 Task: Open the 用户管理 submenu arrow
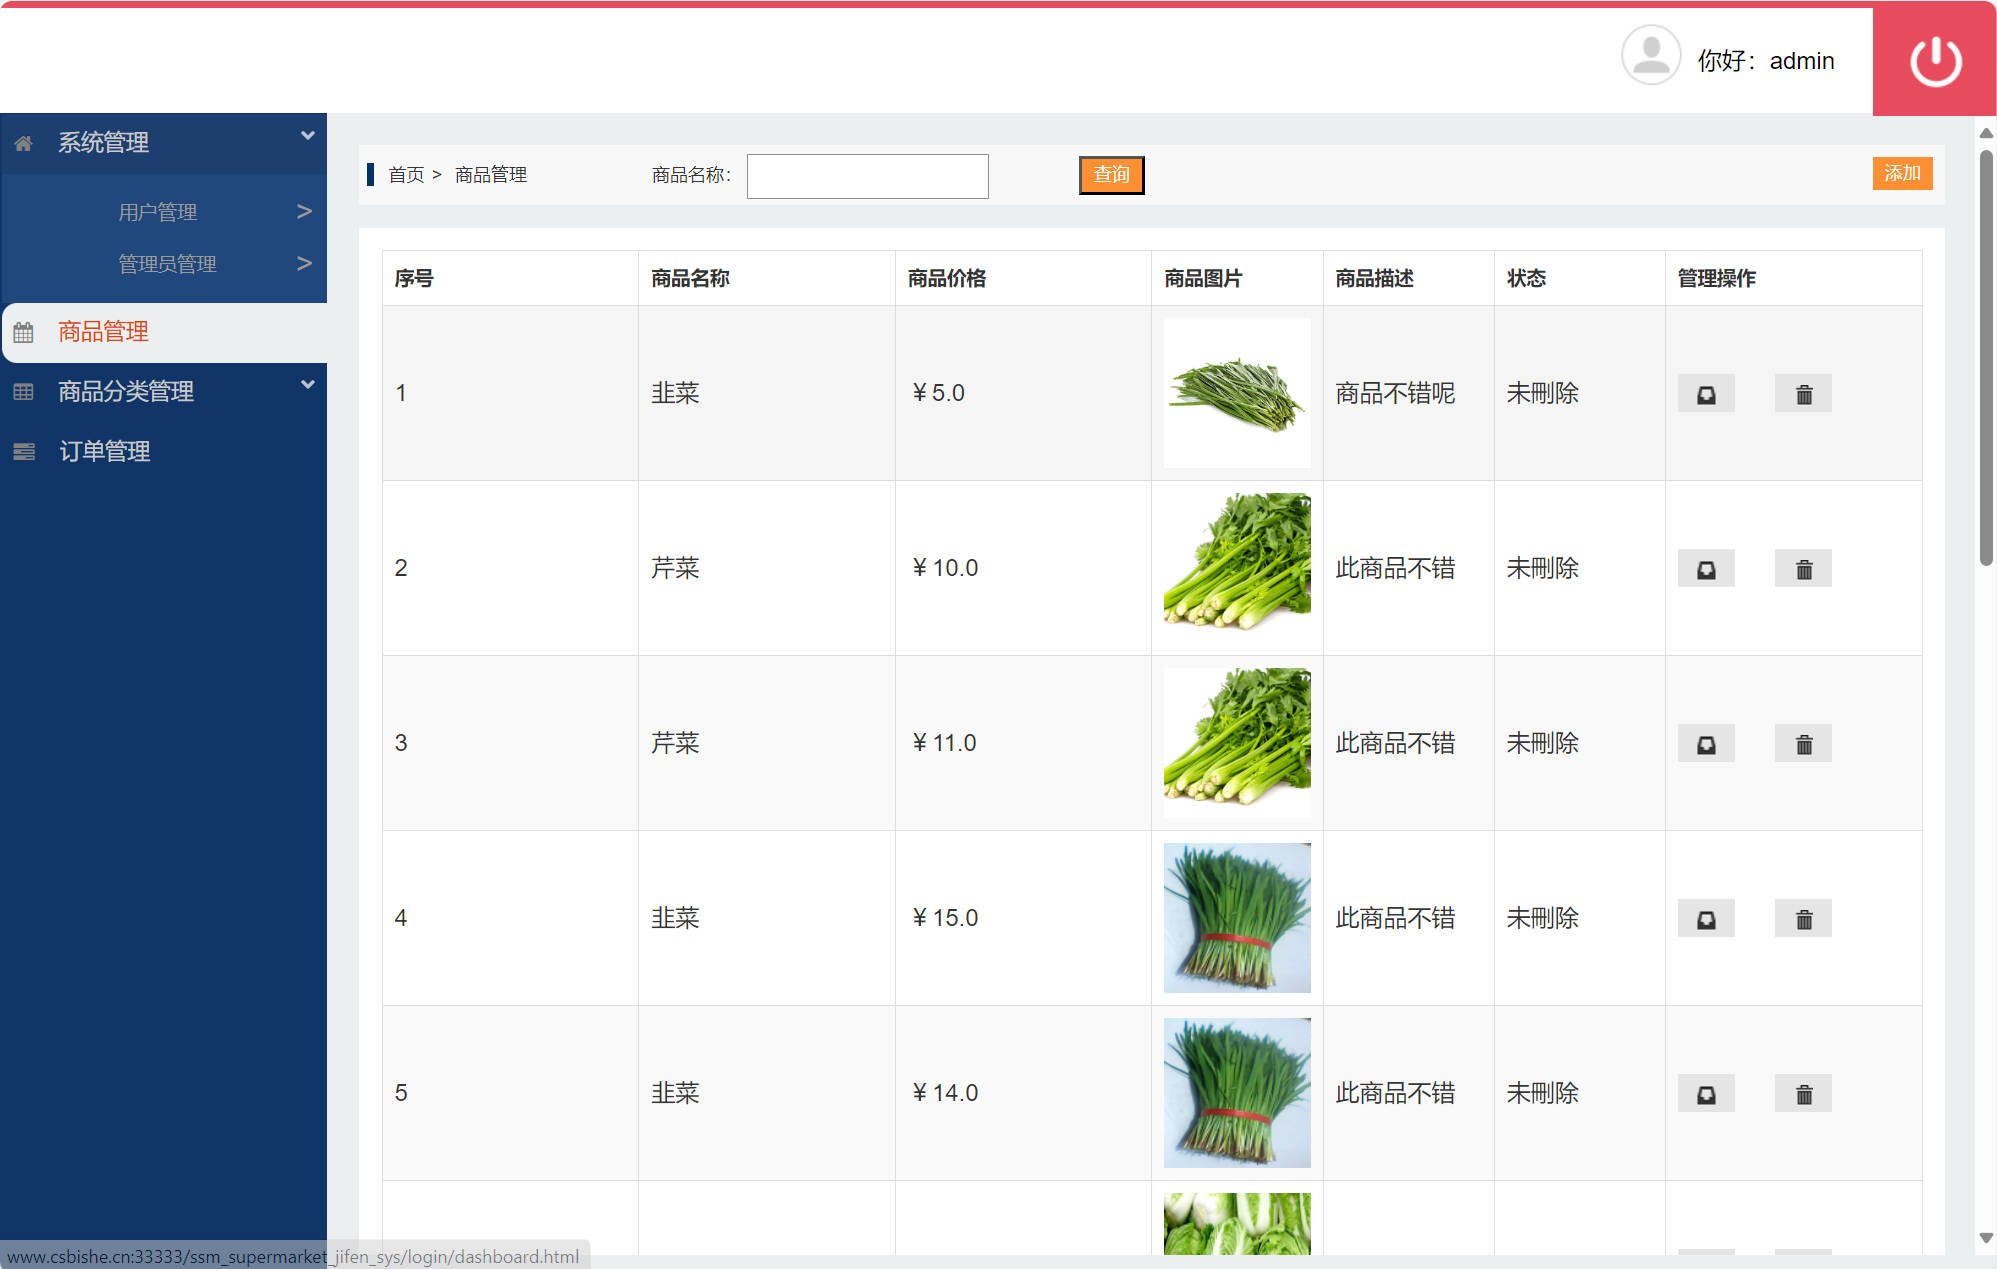[305, 210]
